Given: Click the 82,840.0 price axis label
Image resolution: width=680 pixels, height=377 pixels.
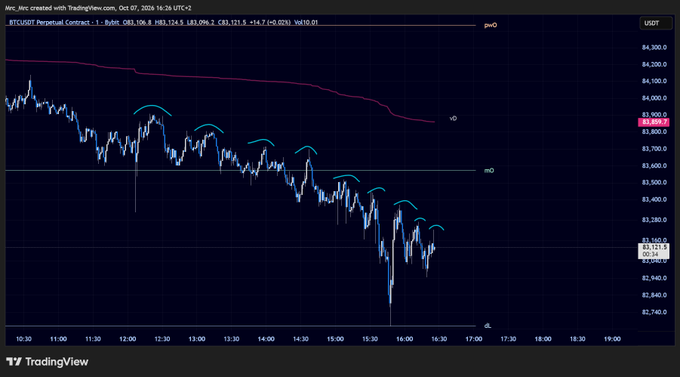Looking at the screenshot, I should coord(654,295).
